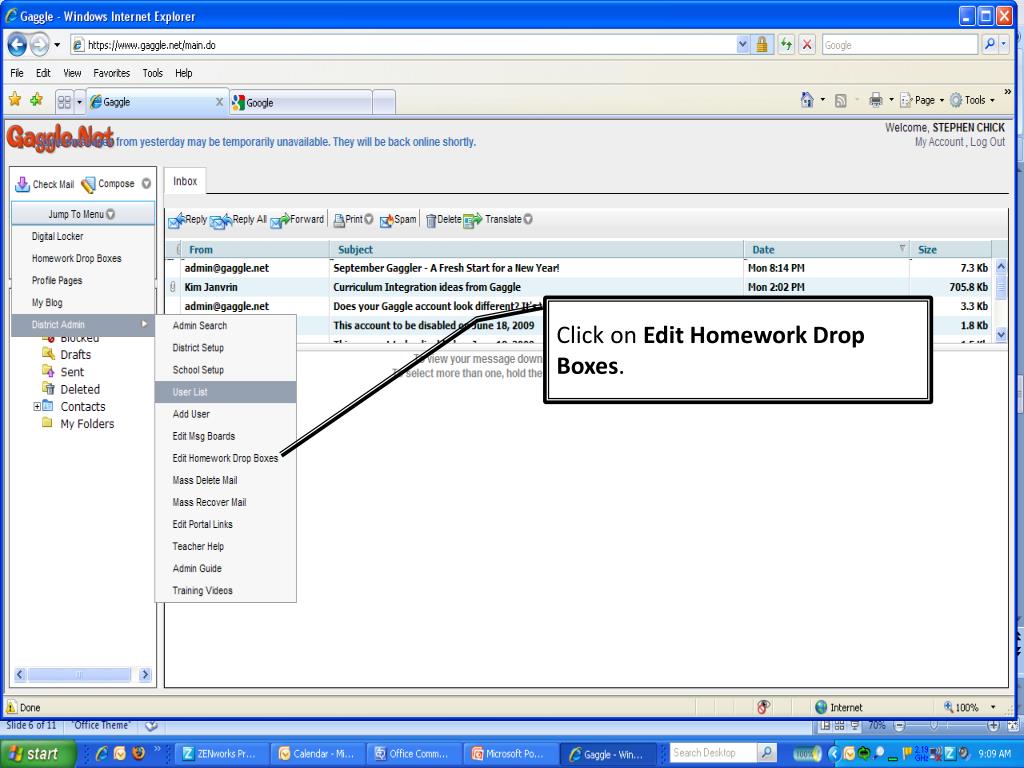This screenshot has height=768, width=1024.
Task: Select Edit Homework Drop Boxes
Action: pyautogui.click(x=225, y=458)
